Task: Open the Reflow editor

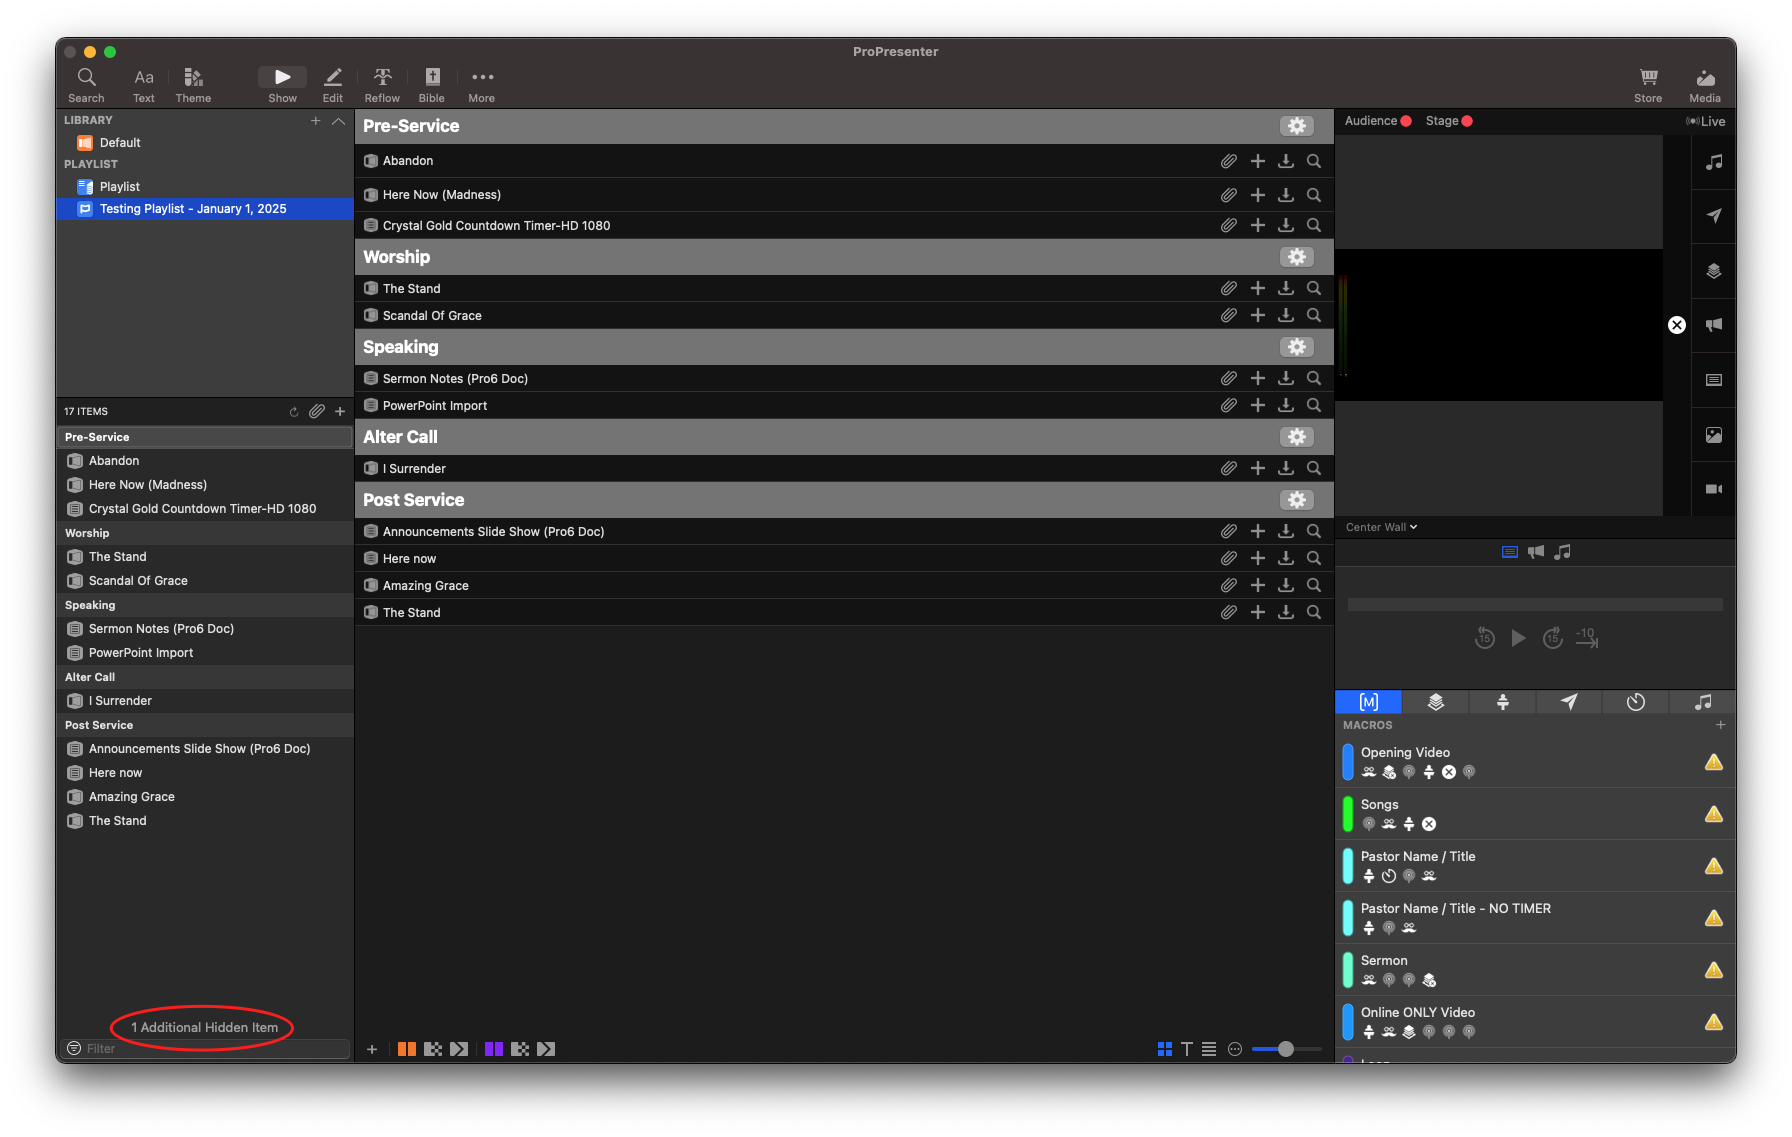Action: [382, 85]
